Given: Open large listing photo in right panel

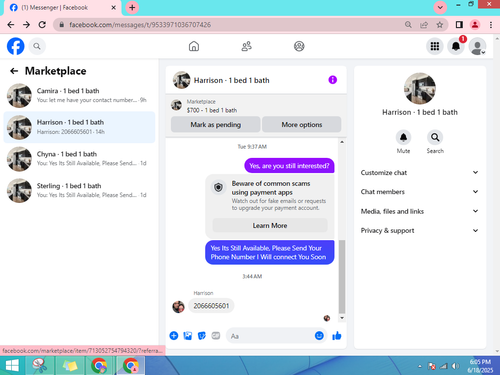Looking at the screenshot, I should 420,88.
